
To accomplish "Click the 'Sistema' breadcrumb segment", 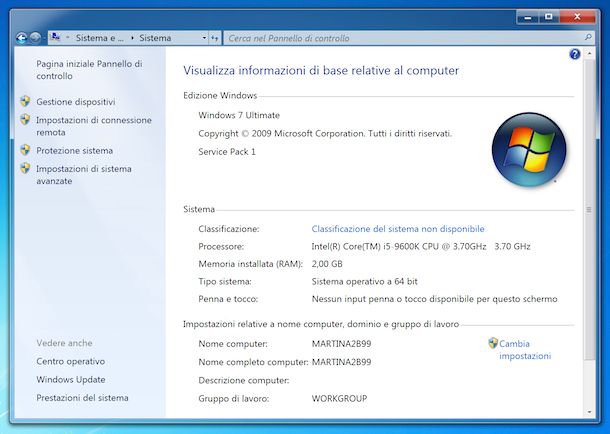I will [155, 38].
